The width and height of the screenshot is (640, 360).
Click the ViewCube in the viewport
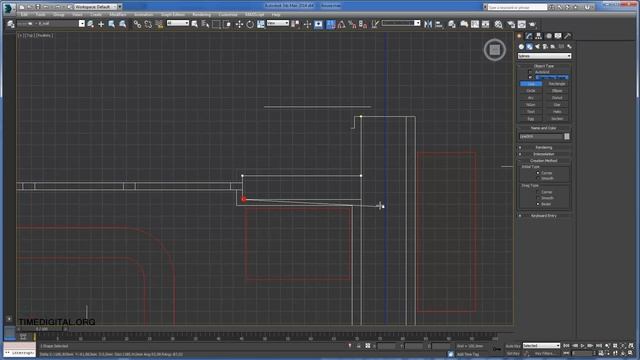tap(495, 50)
